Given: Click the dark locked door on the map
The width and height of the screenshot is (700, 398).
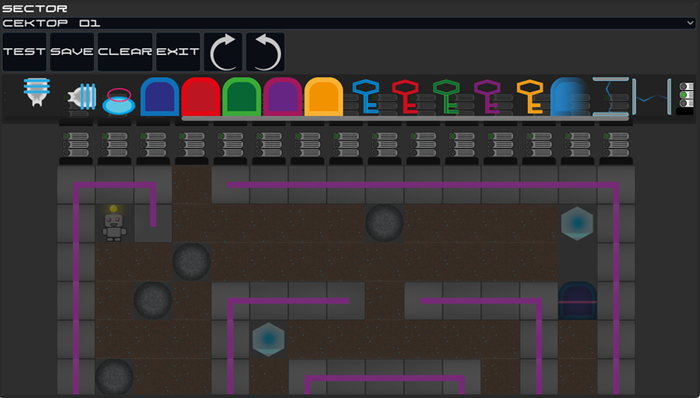Looking at the screenshot, I should tap(578, 300).
